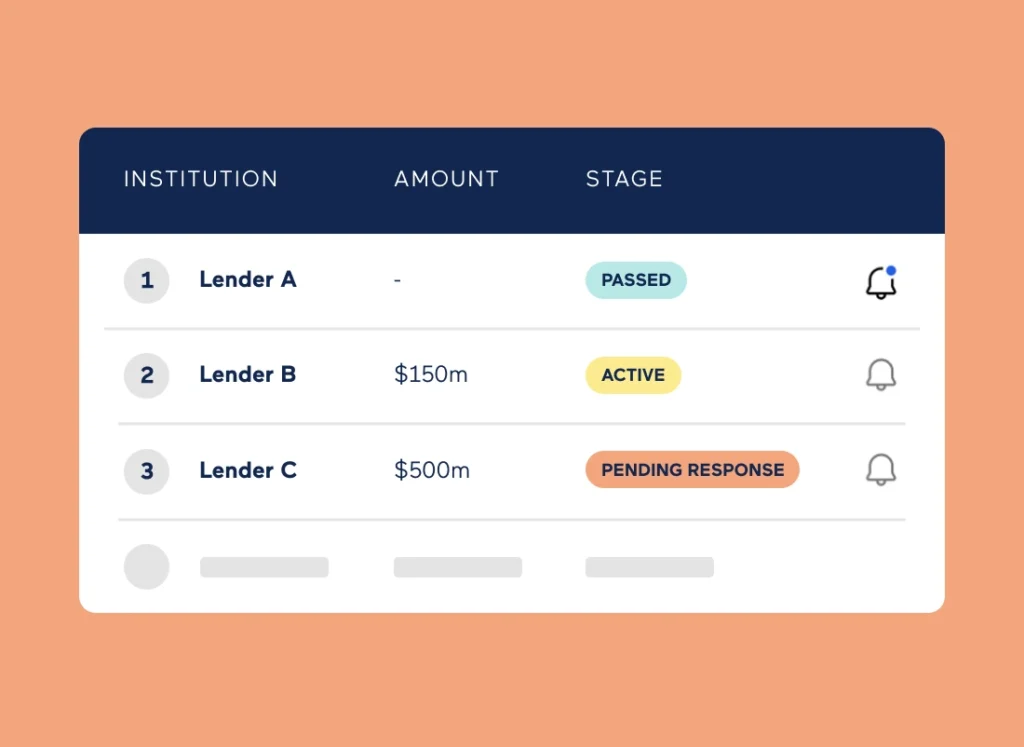Click the number 1 circle badge
Viewport: 1024px width, 747px height.
pyautogui.click(x=147, y=281)
